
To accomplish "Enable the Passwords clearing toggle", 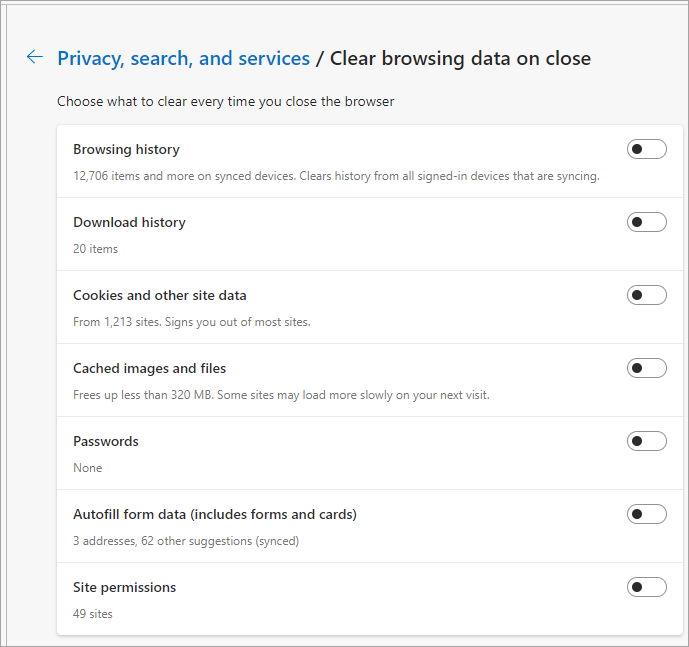I will coord(646,441).
